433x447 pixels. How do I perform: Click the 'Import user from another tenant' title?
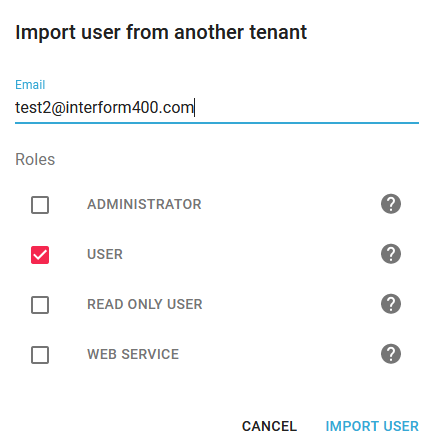(x=161, y=33)
